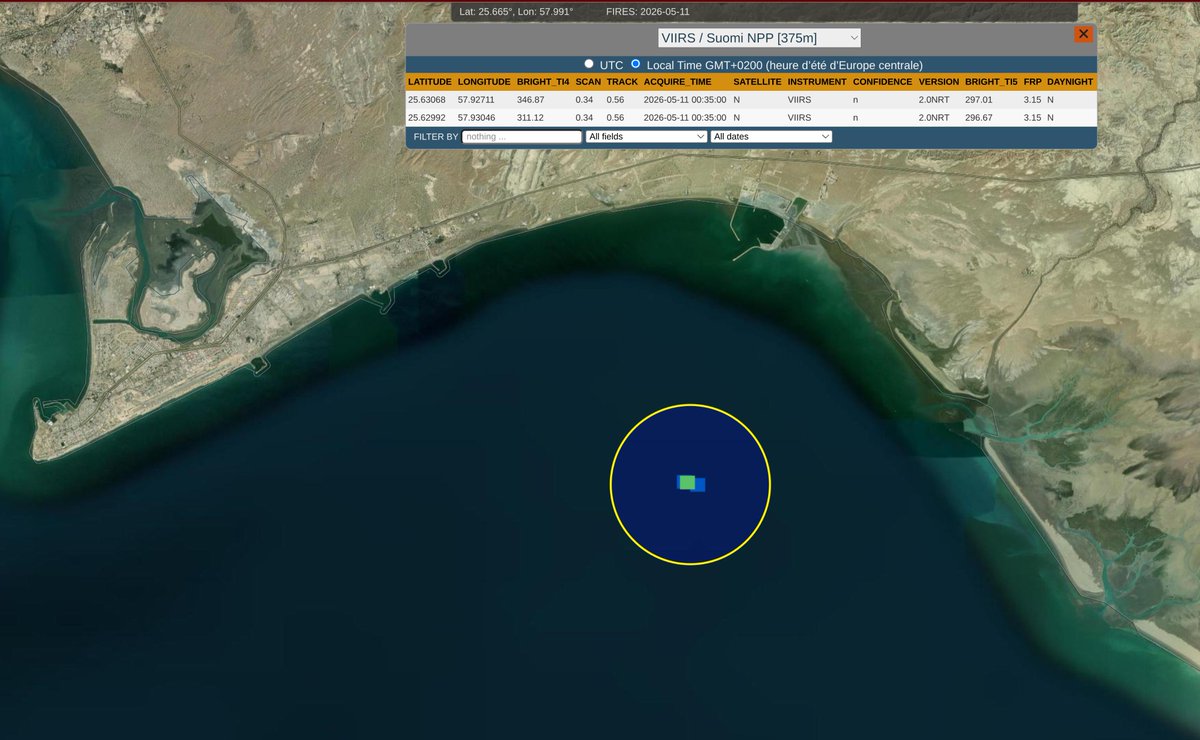Sort by the LONGITUDE column header
The width and height of the screenshot is (1200, 740).
pos(484,81)
